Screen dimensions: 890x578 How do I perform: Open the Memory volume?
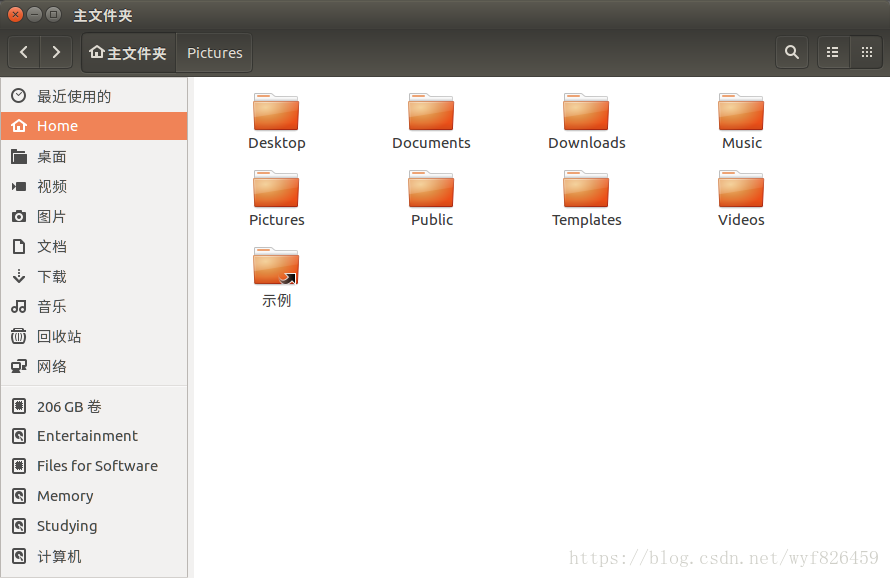(94, 496)
